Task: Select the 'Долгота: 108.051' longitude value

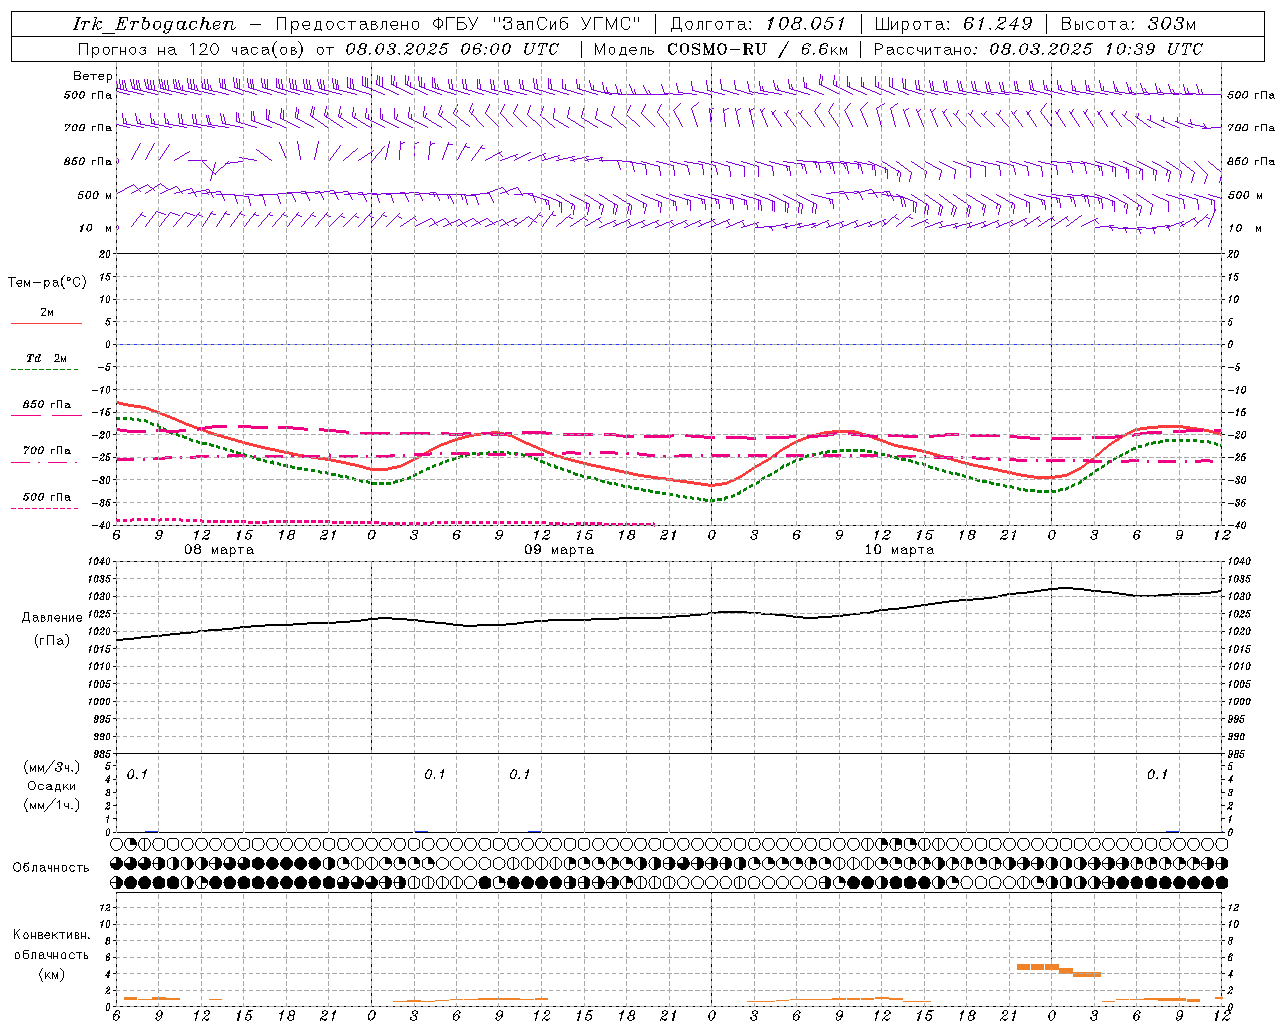Action: 757,24
